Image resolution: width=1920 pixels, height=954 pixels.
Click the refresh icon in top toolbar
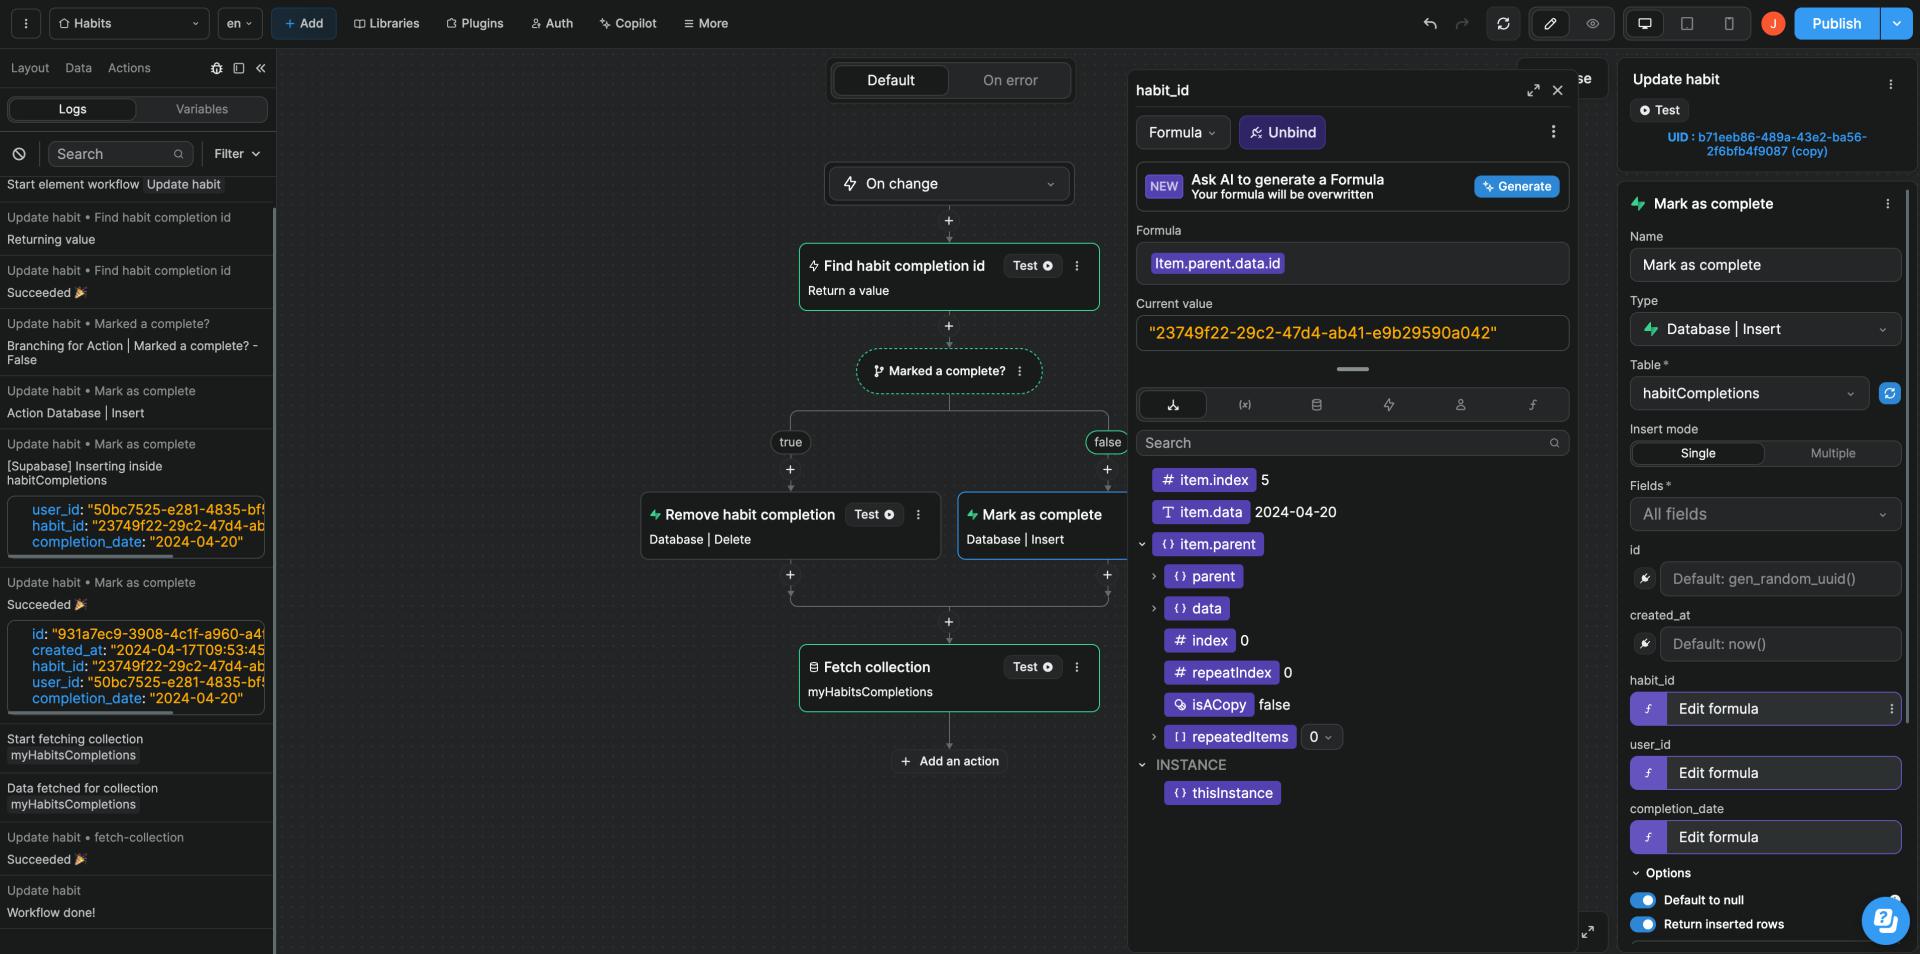pos(1503,23)
